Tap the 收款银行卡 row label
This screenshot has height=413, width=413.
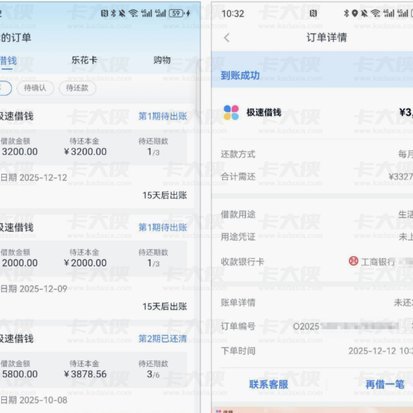(x=242, y=262)
